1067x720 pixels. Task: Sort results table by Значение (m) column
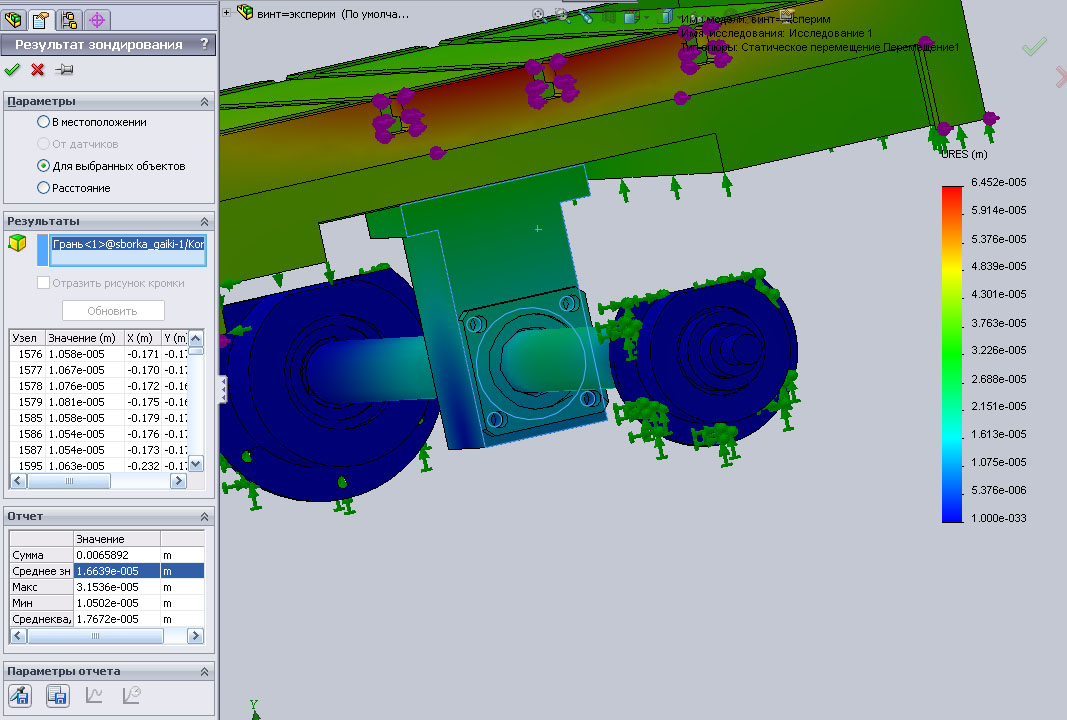pos(84,338)
